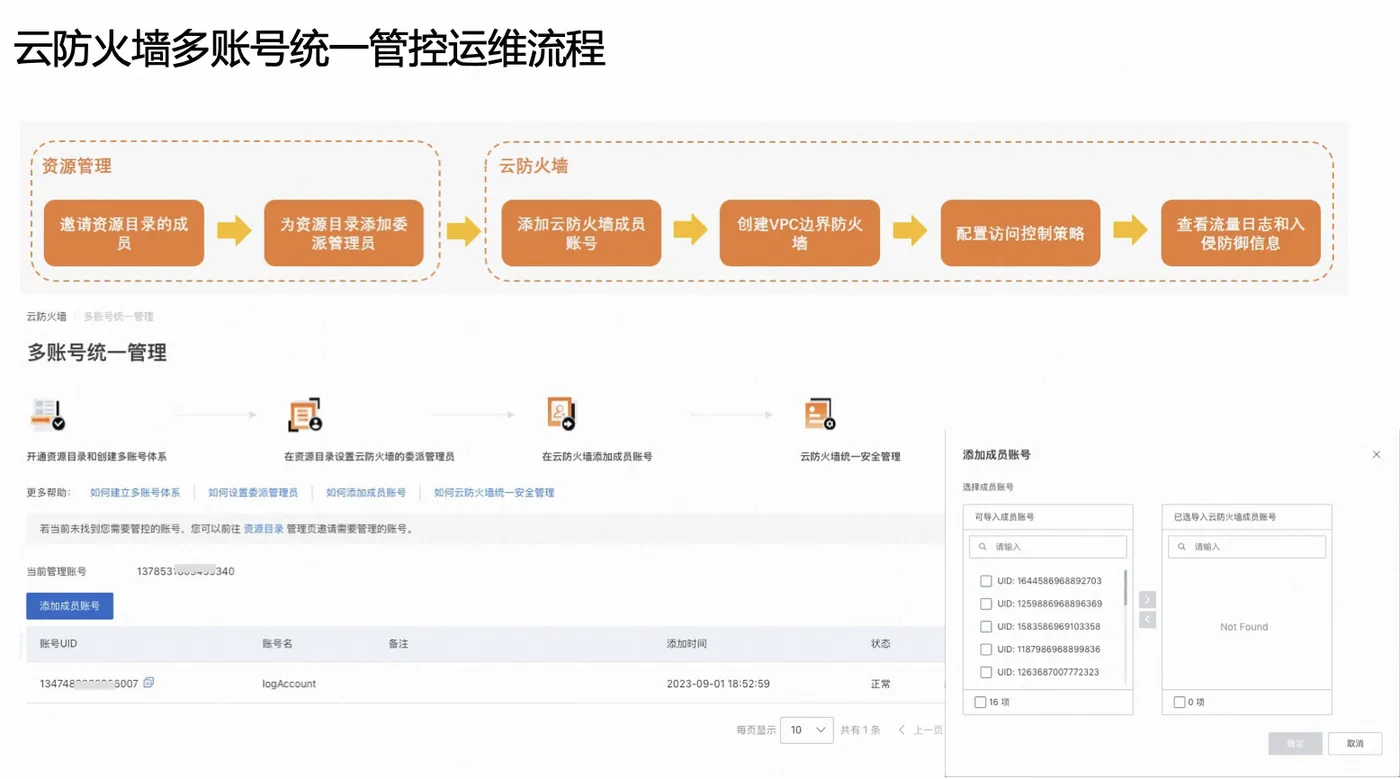This screenshot has width=1400, height=779.
Task: Follow the 资源目录 link in the notice
Action: coord(264,529)
